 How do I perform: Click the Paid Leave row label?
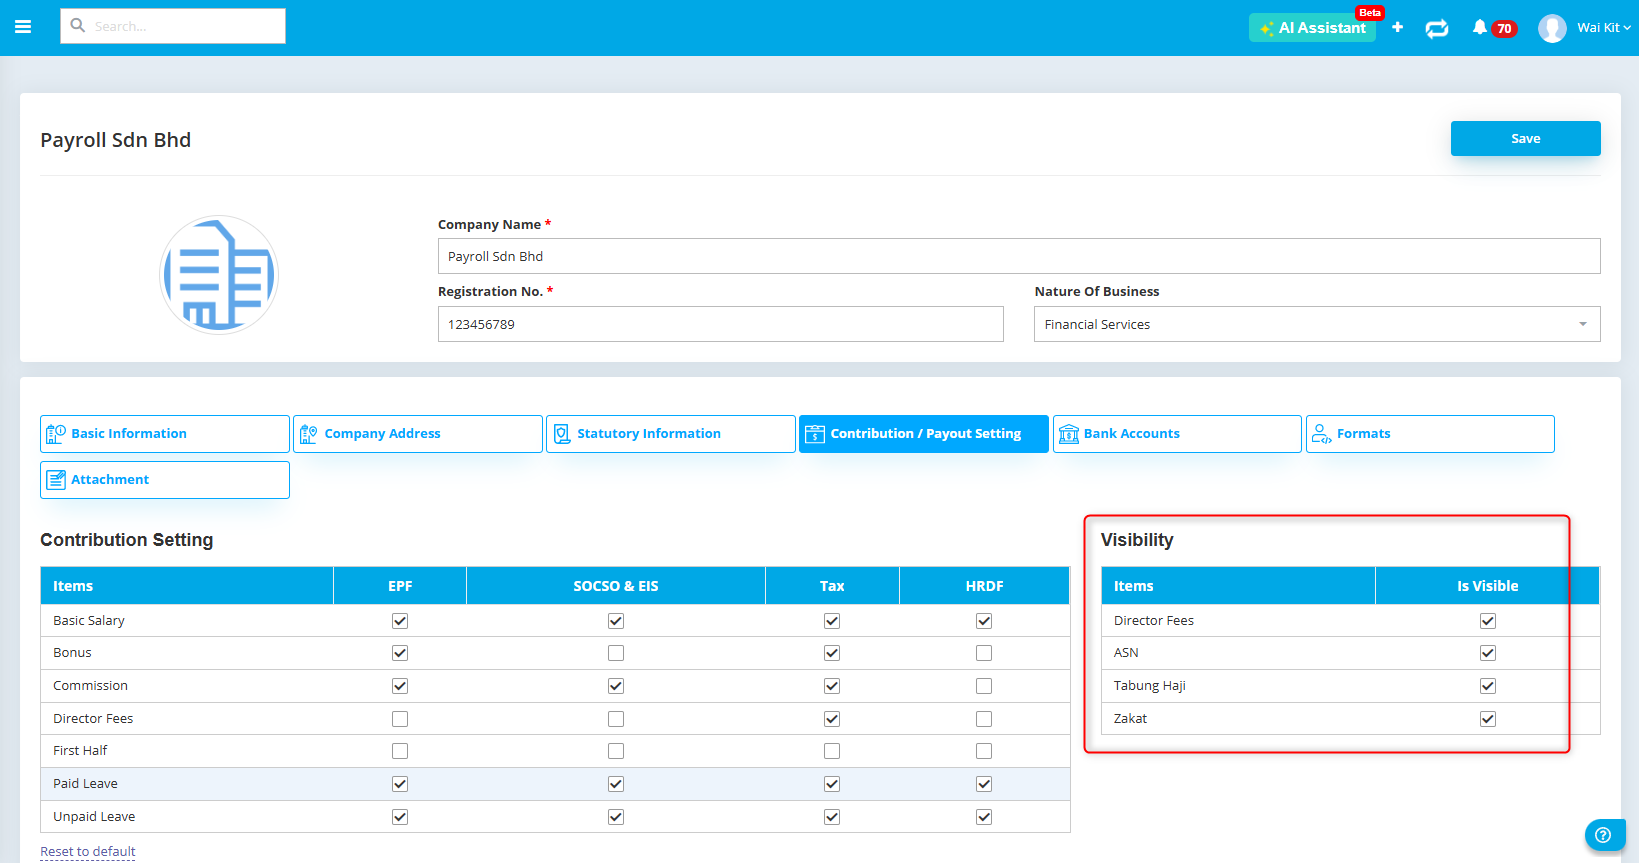pos(85,784)
